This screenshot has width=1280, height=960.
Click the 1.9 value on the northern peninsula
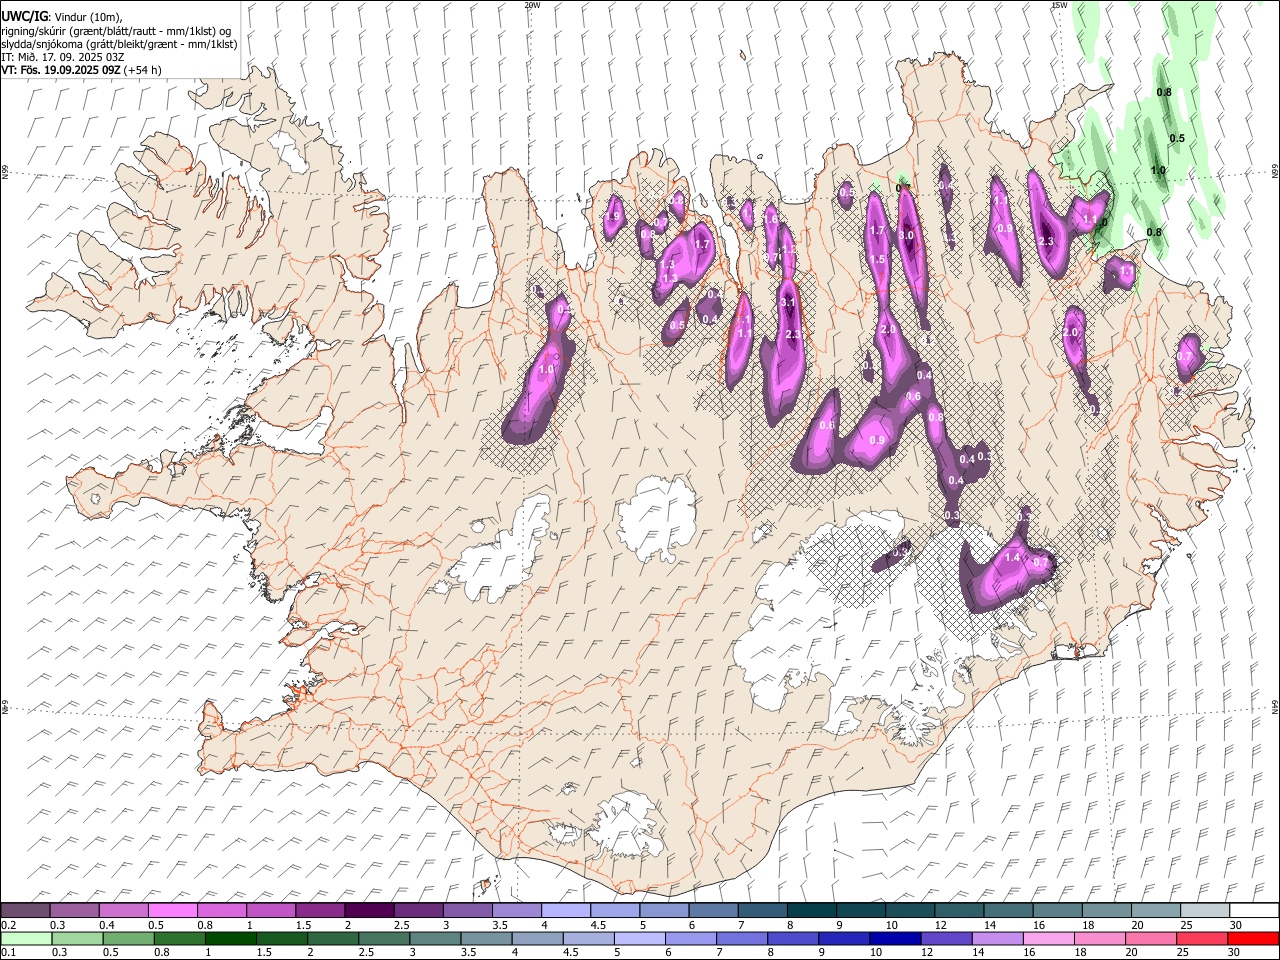tap(613, 216)
